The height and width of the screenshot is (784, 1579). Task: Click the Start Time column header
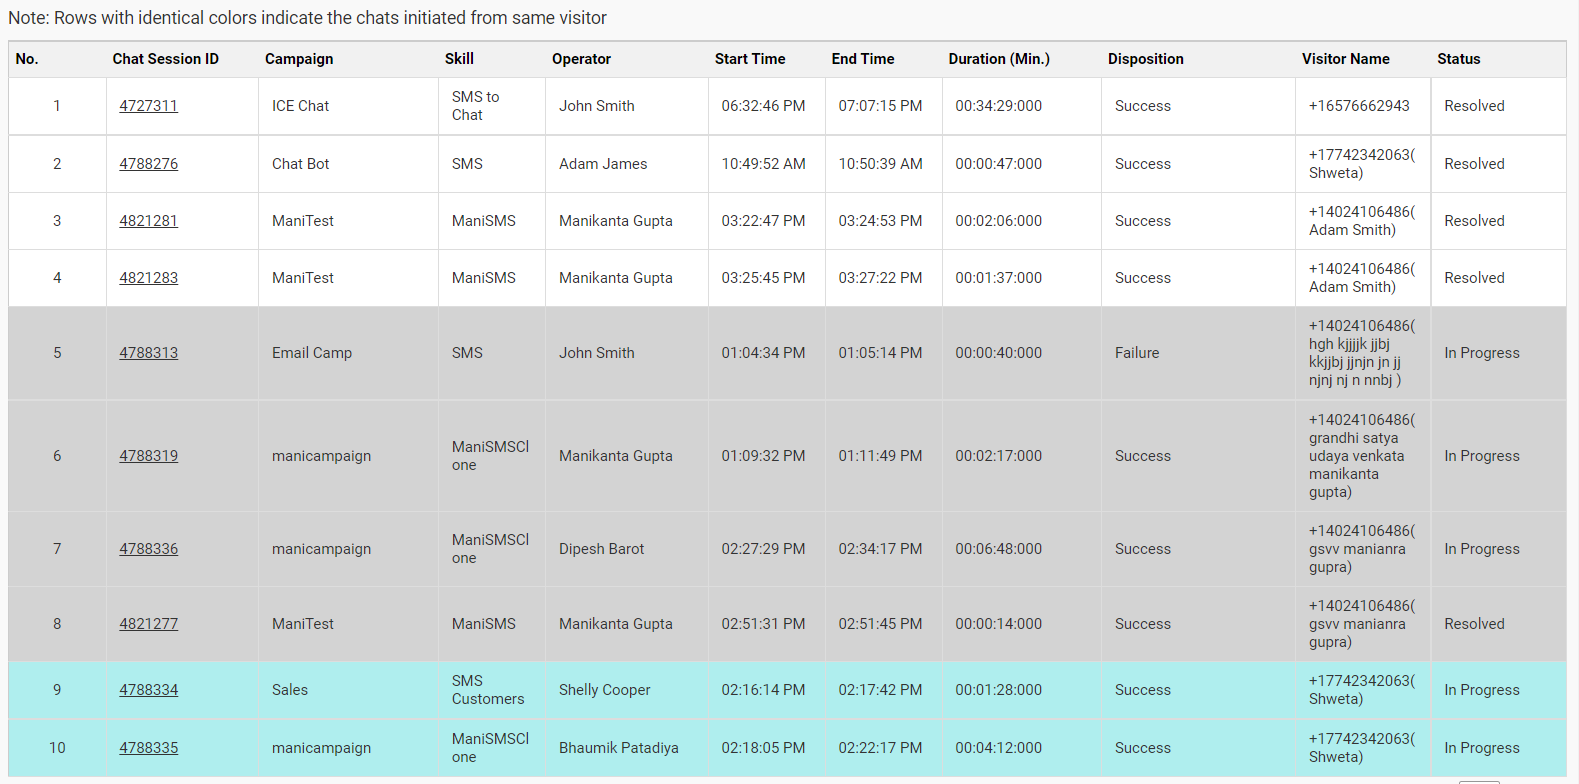pyautogui.click(x=750, y=59)
